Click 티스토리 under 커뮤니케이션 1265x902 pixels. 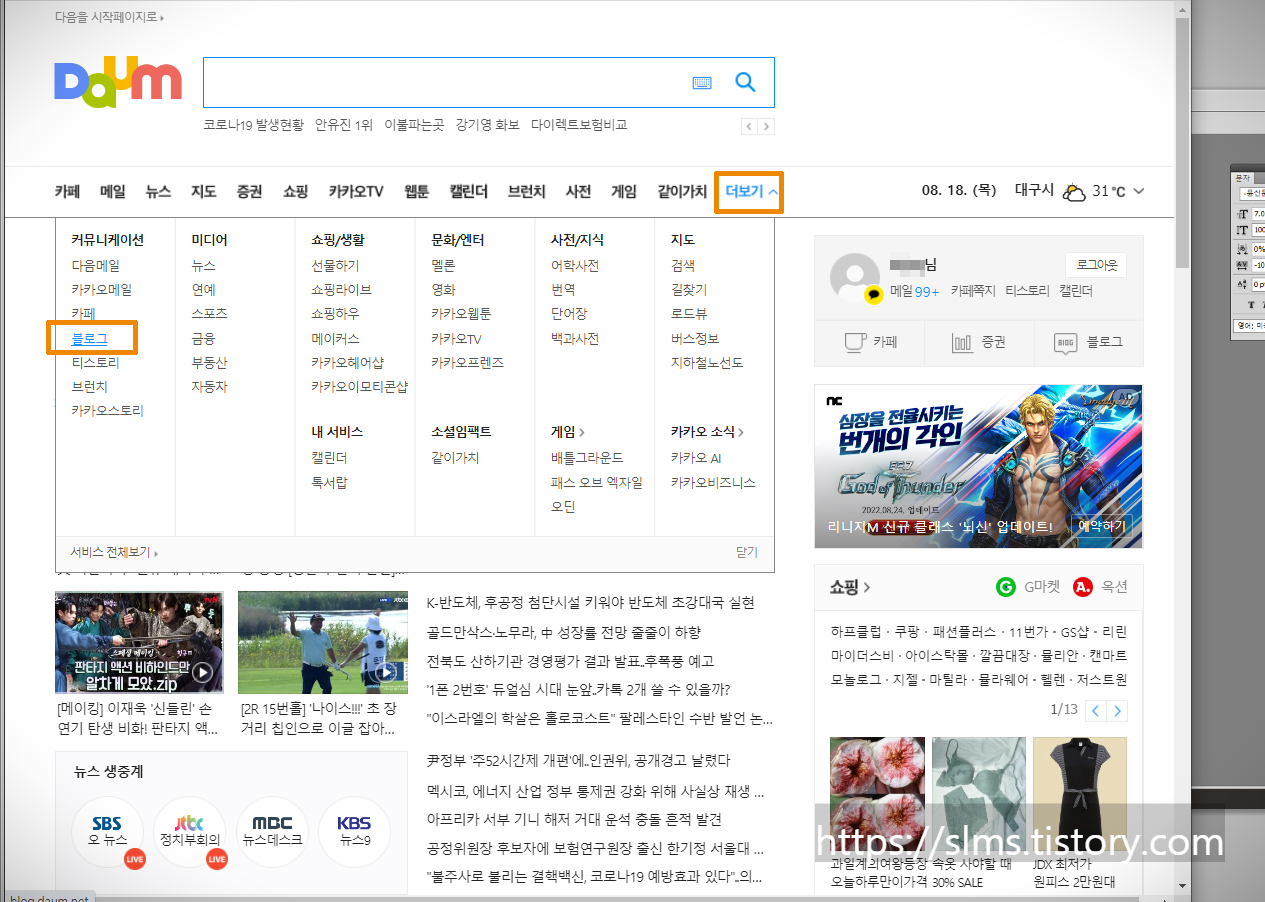95,363
